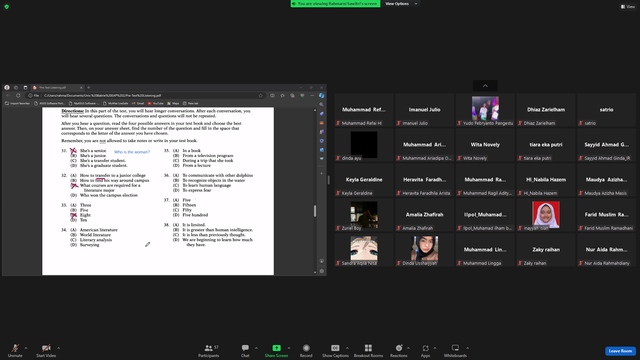This screenshot has width=640, height=360.
Task: Click the favorite star in address bar
Action: [x=260, y=96]
